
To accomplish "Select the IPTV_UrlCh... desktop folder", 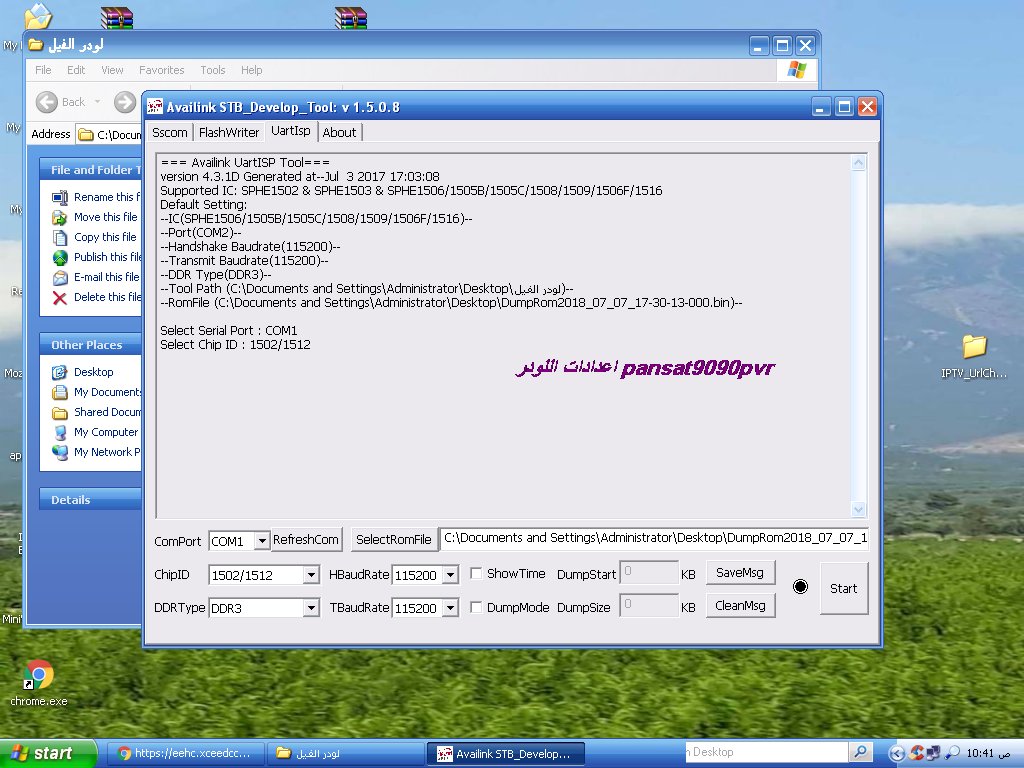I will tap(974, 357).
